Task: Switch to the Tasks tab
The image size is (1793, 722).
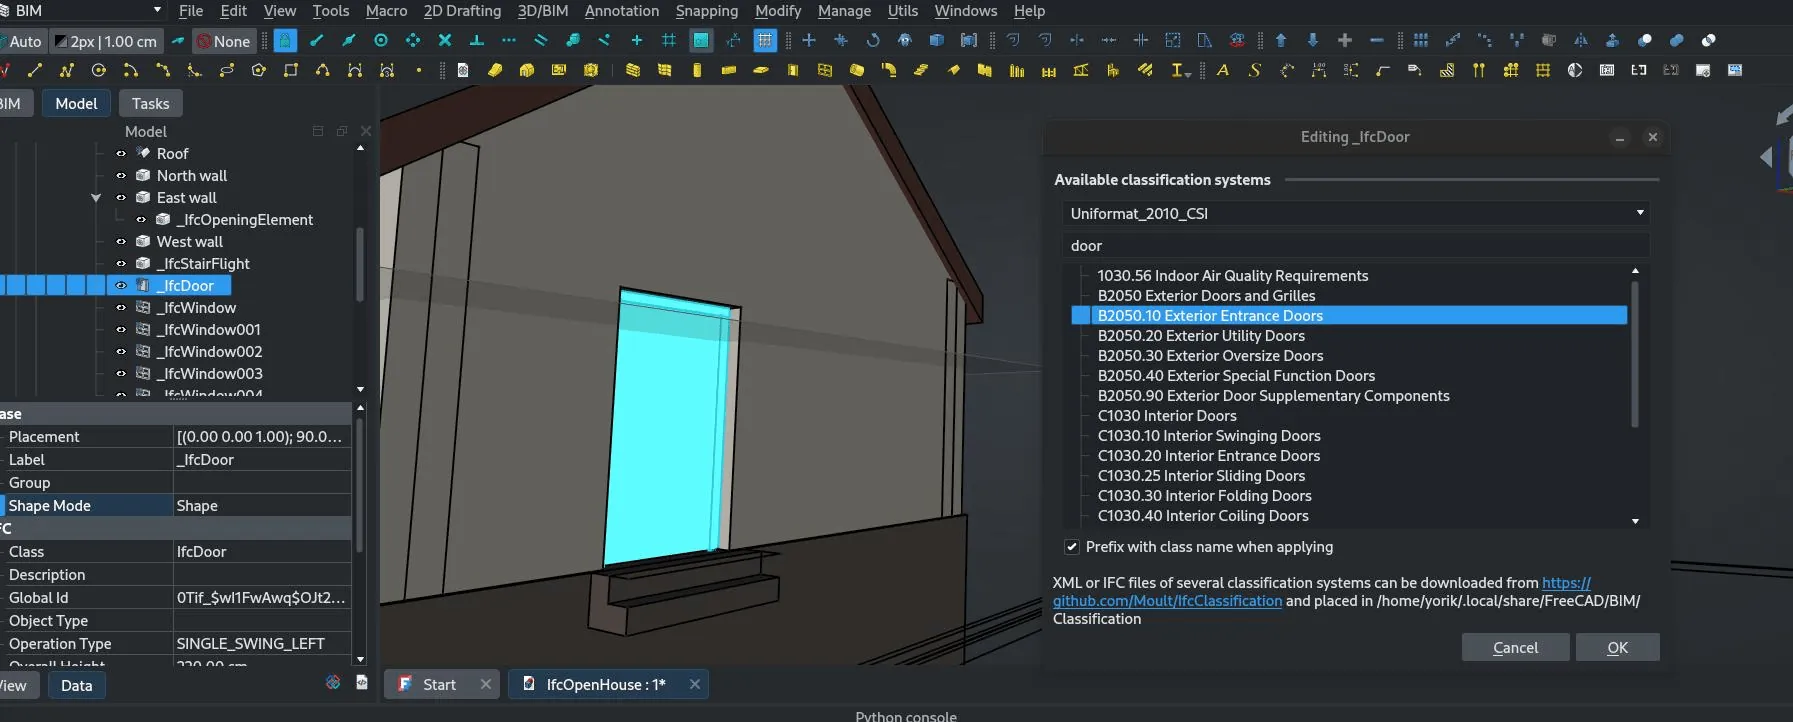Action: (150, 104)
